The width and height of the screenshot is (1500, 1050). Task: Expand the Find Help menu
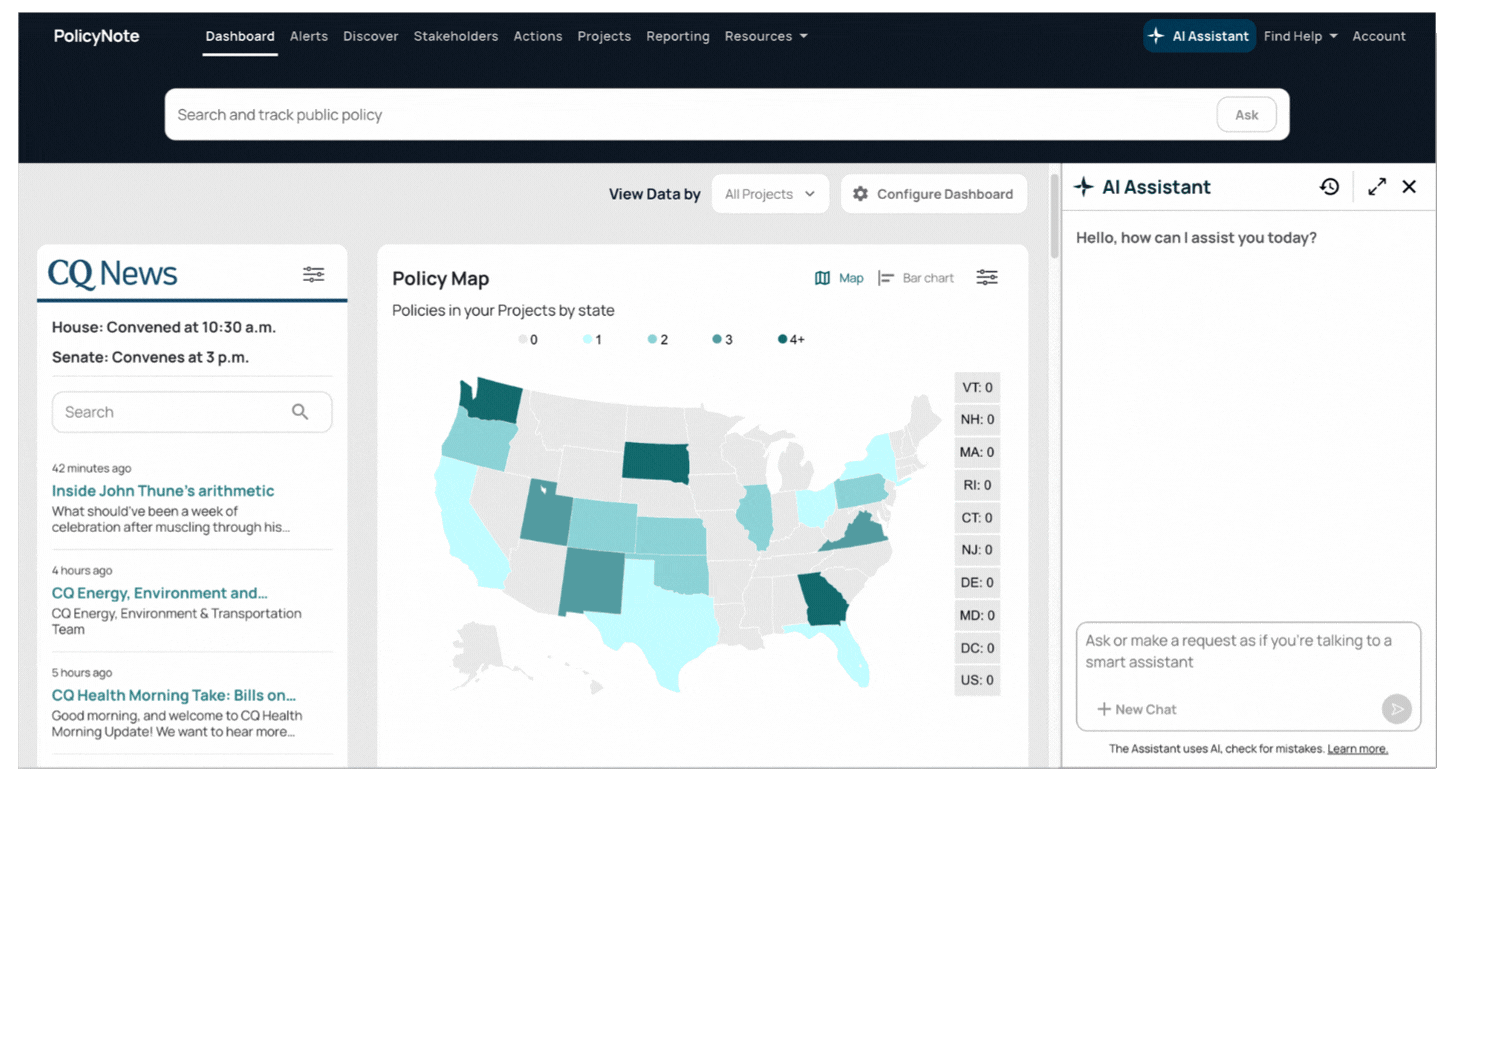[x=1300, y=36]
